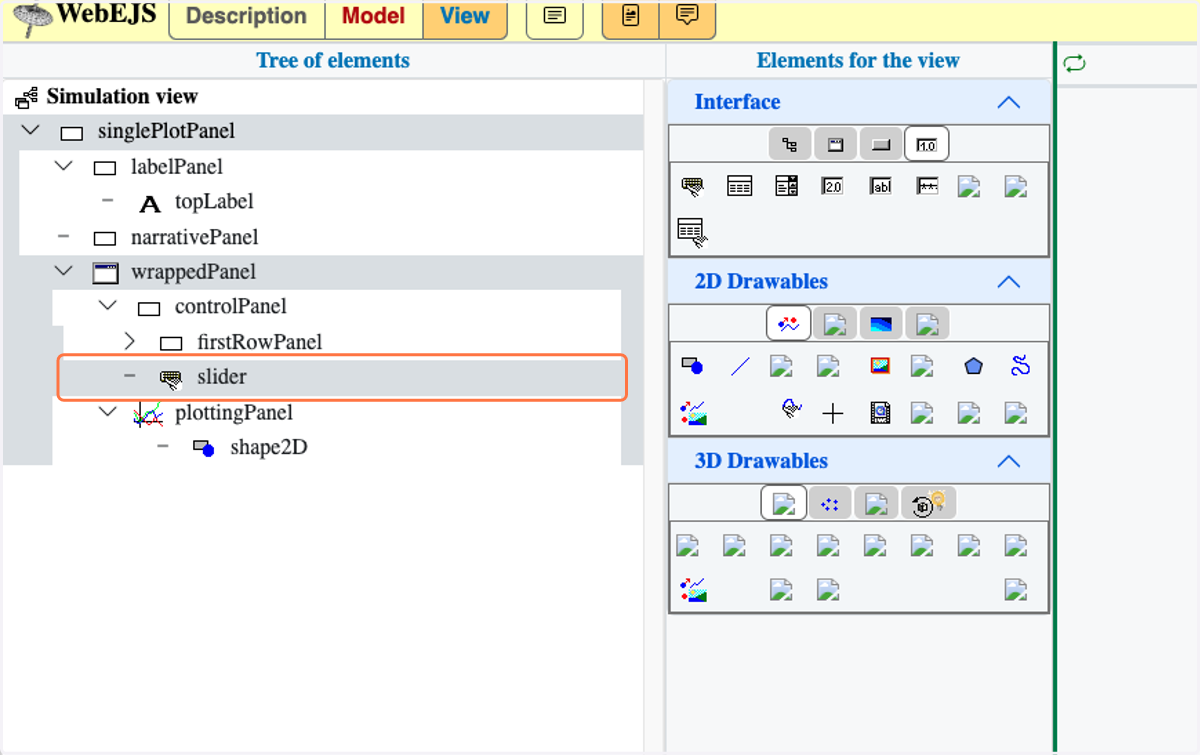Open the window subtab in Interface palette
This screenshot has width=1200, height=755.
pos(835,145)
